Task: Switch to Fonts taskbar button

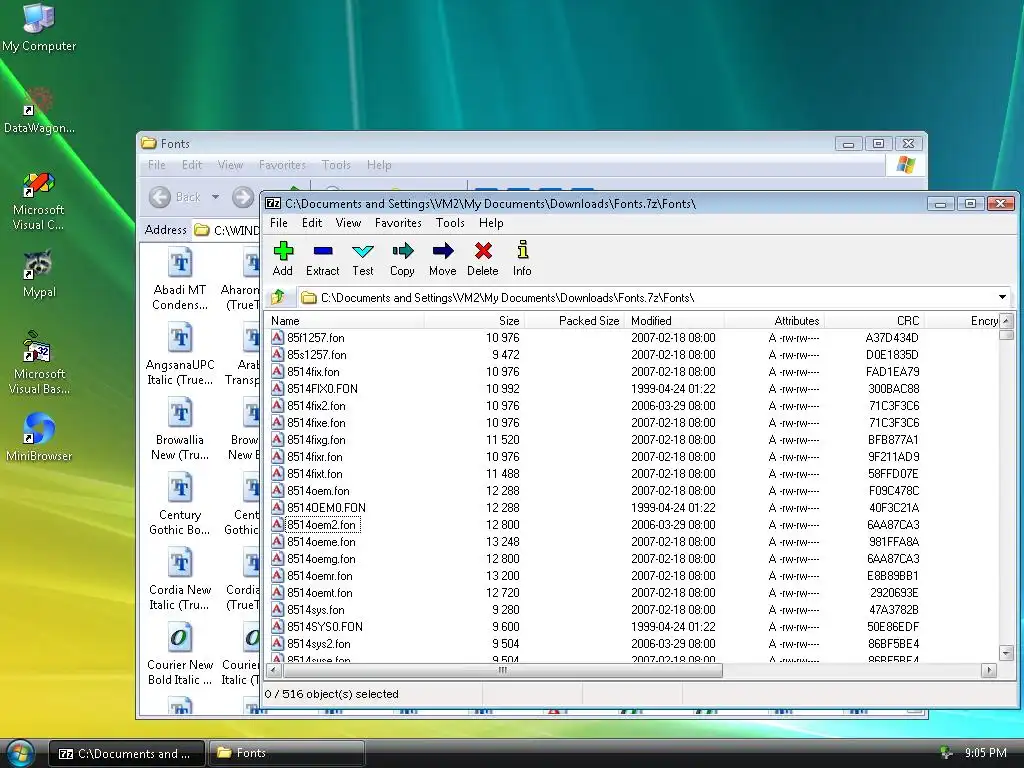Action: pyautogui.click(x=287, y=754)
